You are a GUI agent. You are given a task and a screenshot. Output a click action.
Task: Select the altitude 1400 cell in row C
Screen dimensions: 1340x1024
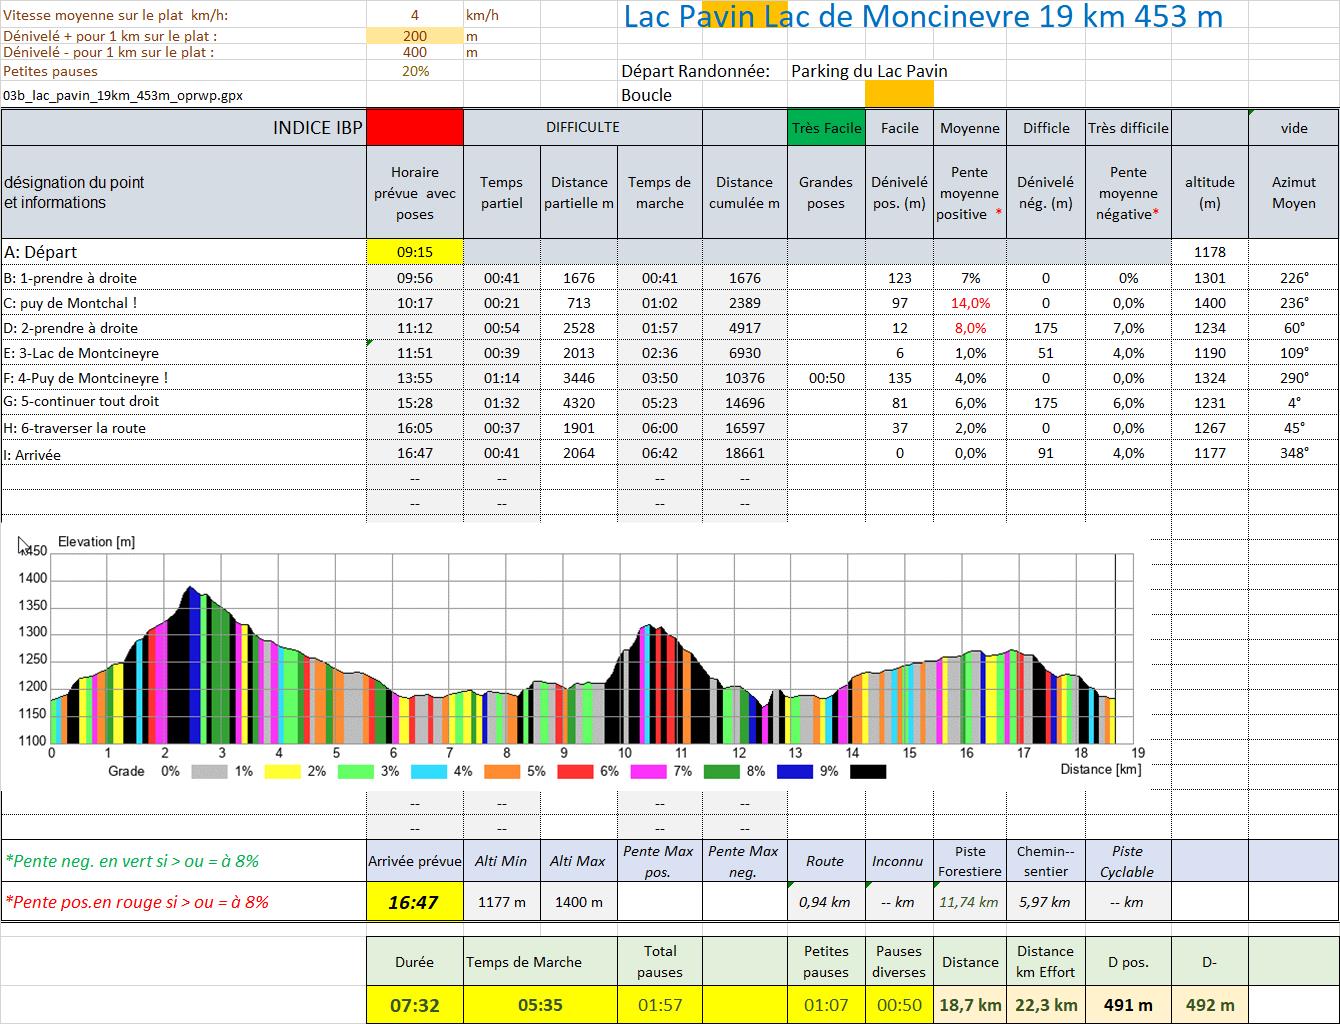tap(1209, 303)
